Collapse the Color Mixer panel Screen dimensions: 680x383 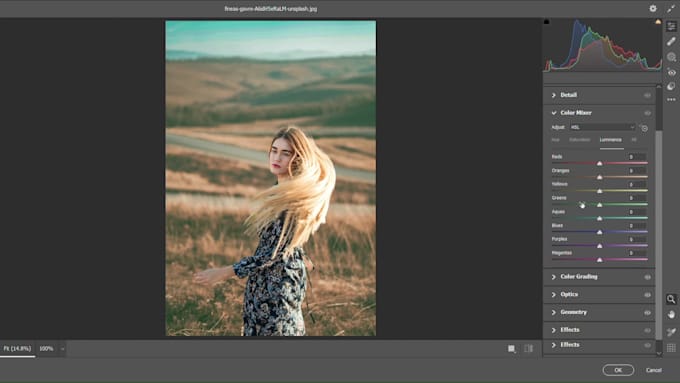[x=554, y=113]
